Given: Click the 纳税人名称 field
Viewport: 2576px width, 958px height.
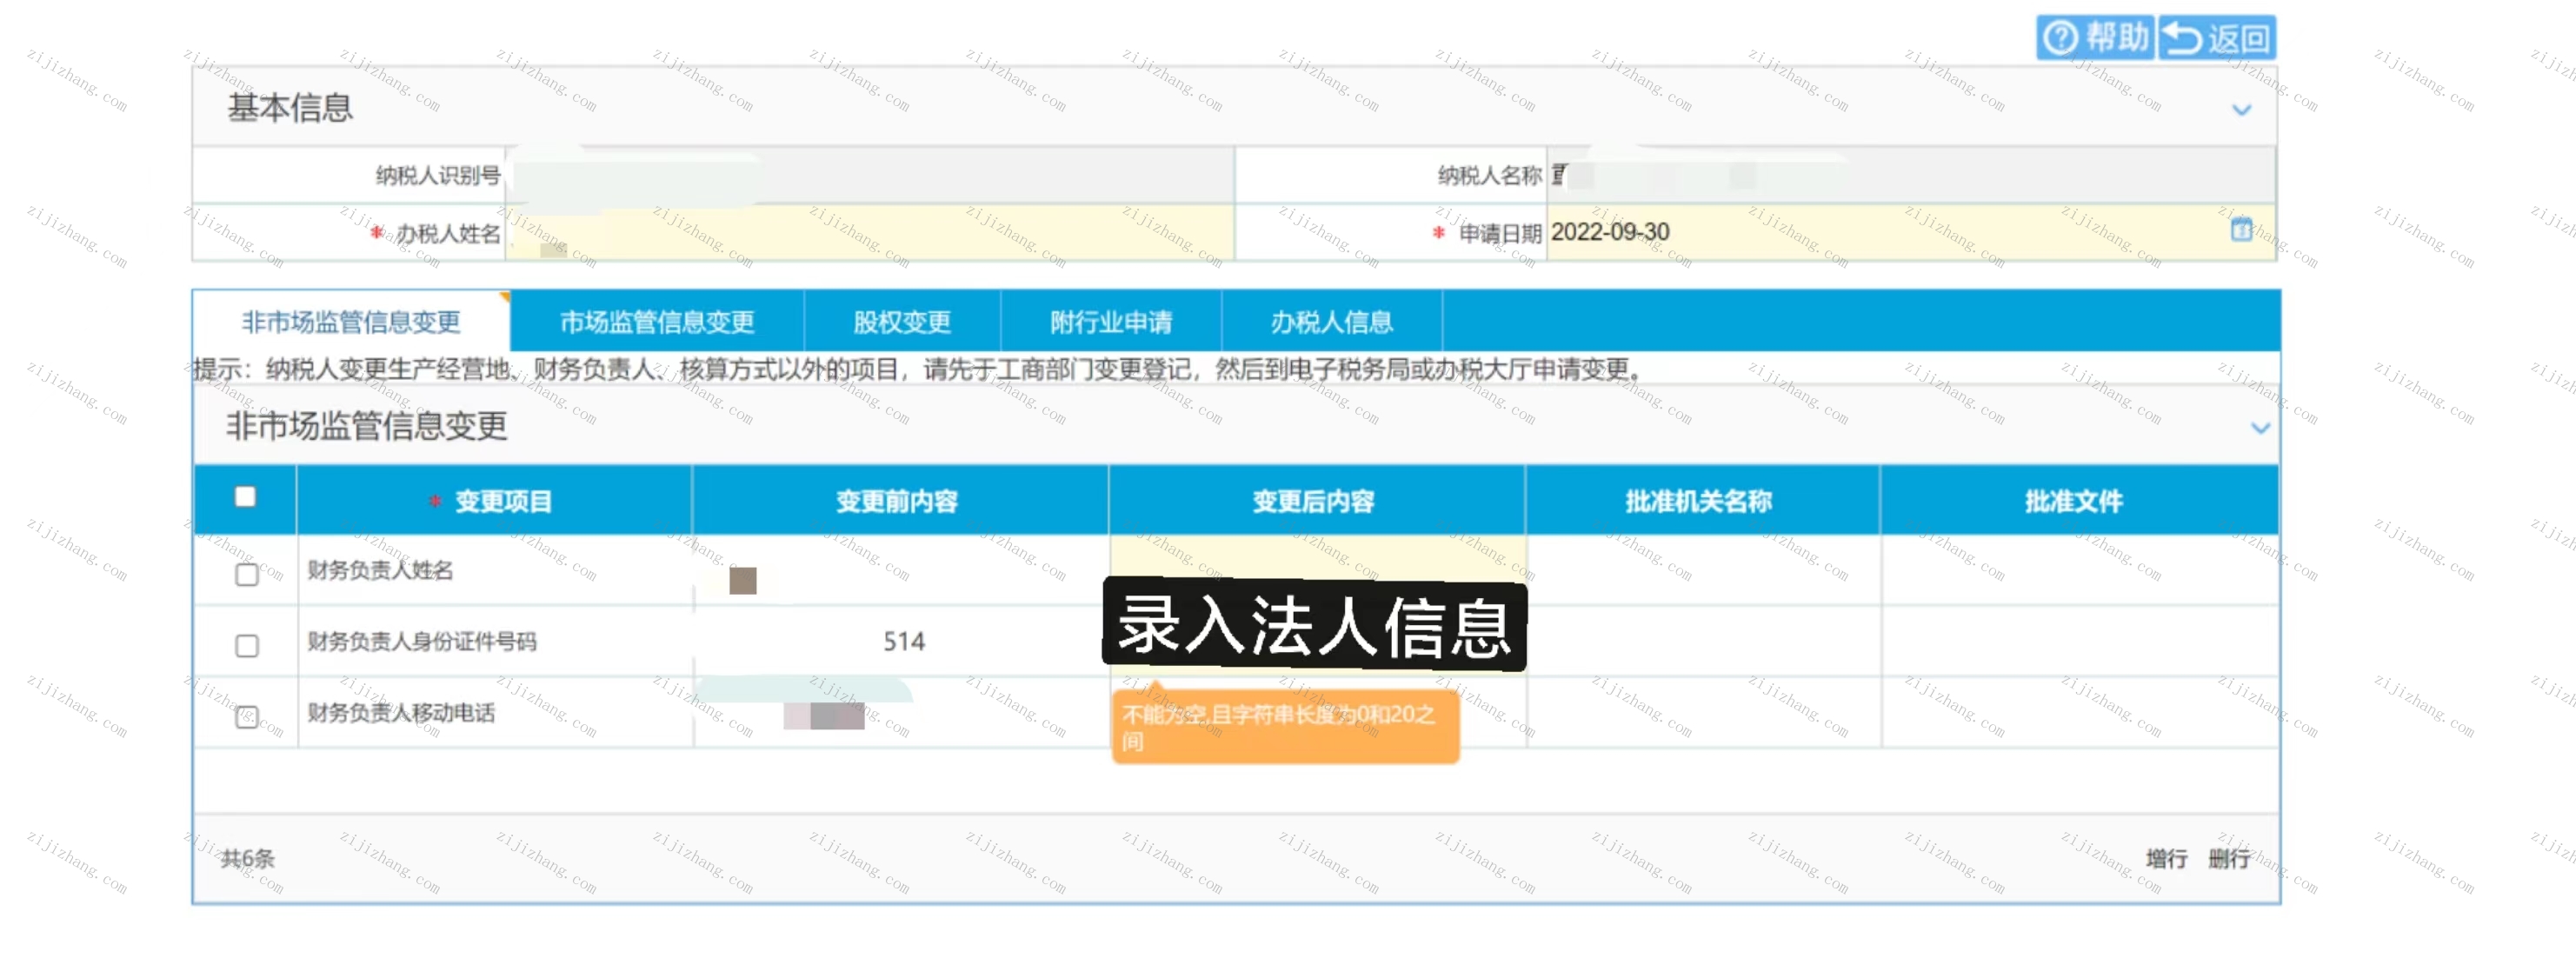Looking at the screenshot, I should tap(1910, 176).
